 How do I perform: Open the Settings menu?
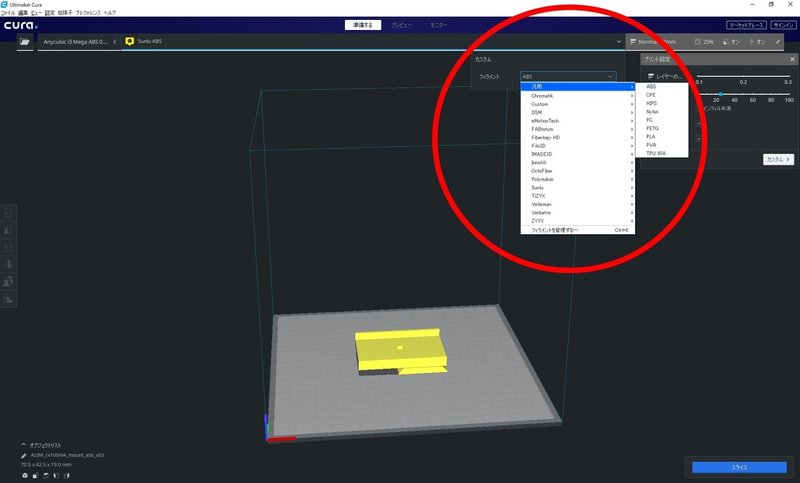[49, 13]
